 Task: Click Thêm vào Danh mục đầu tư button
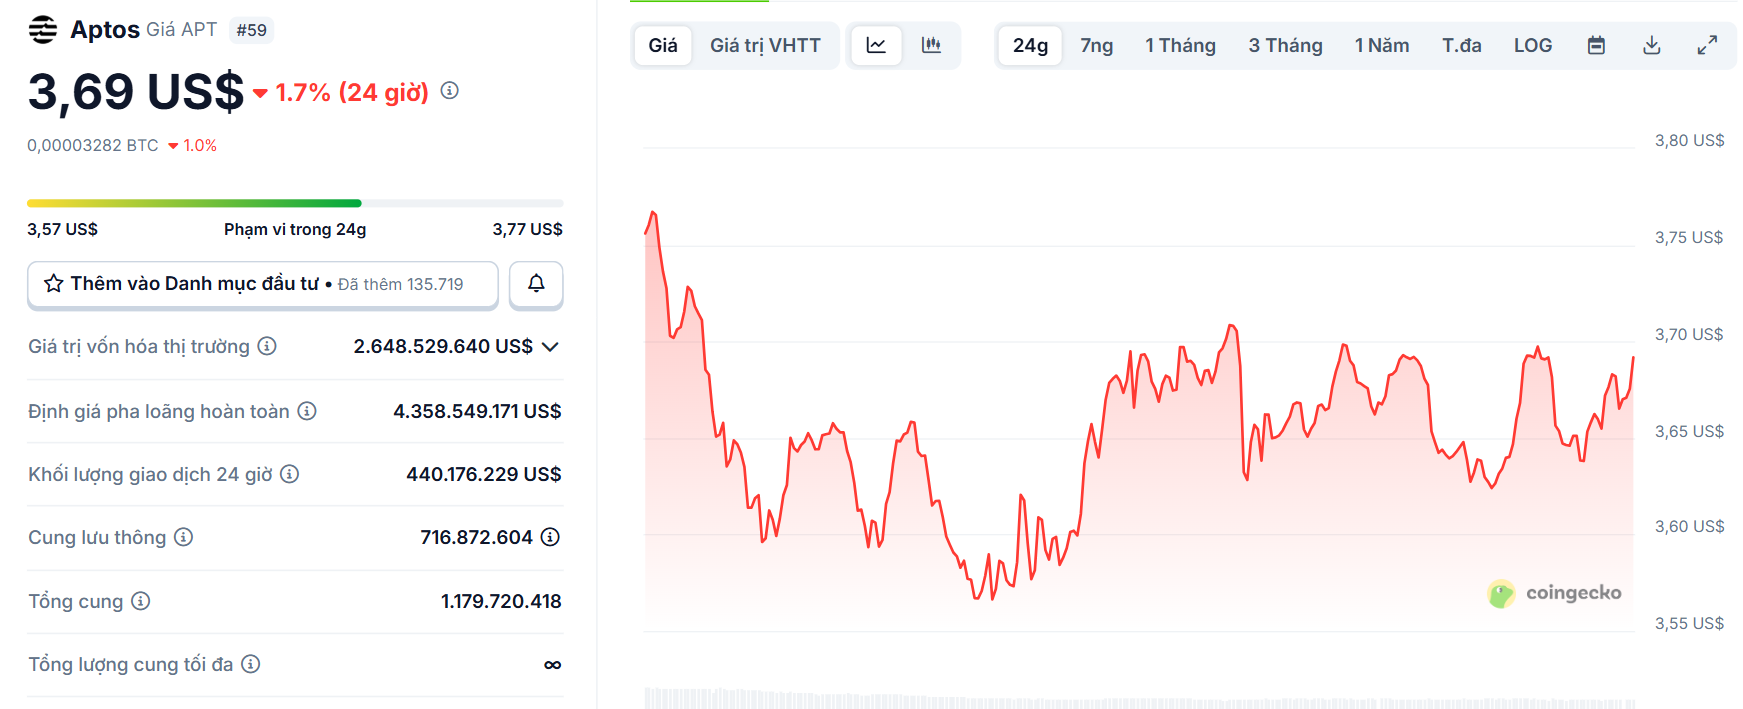click(x=263, y=284)
